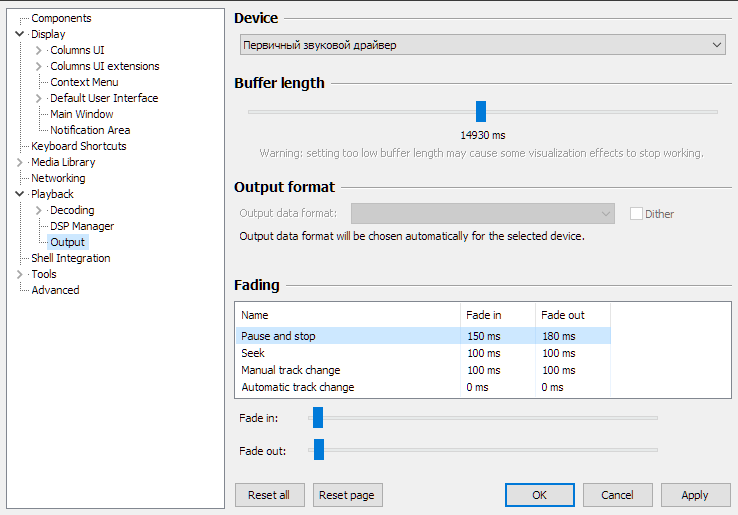Click the Fade in slider handle

[318, 417]
